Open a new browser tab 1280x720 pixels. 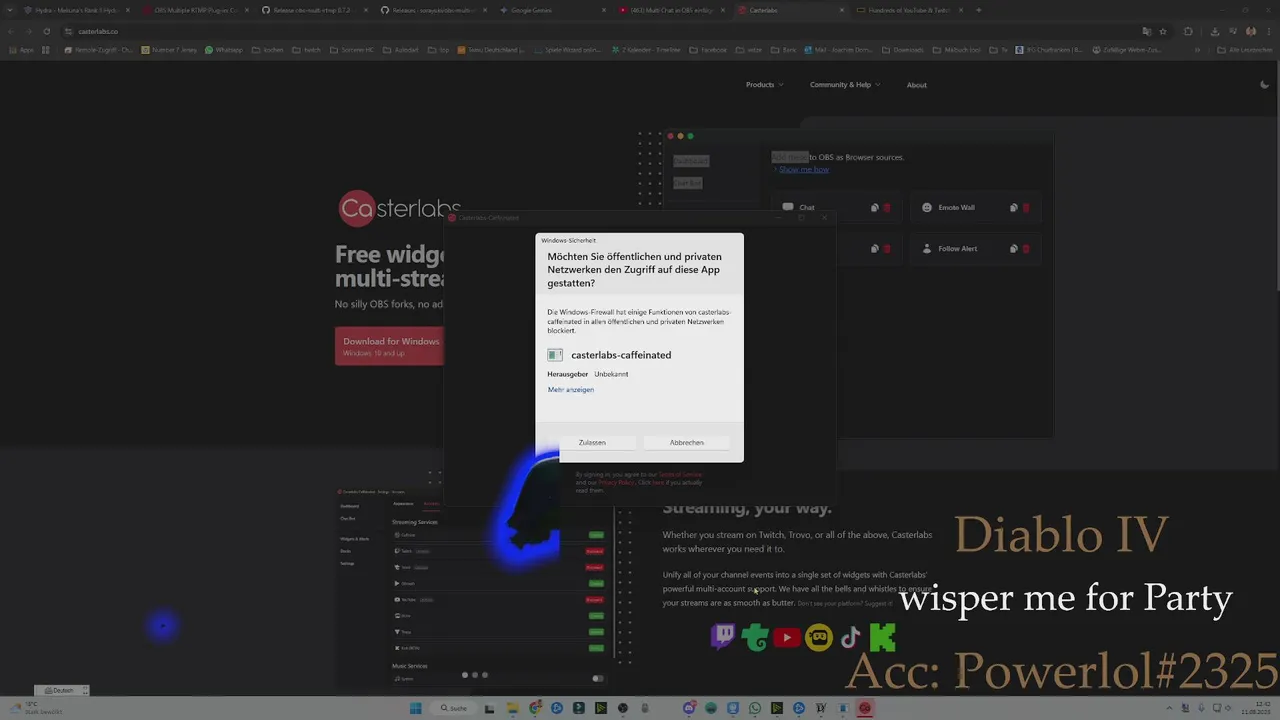coord(978,10)
